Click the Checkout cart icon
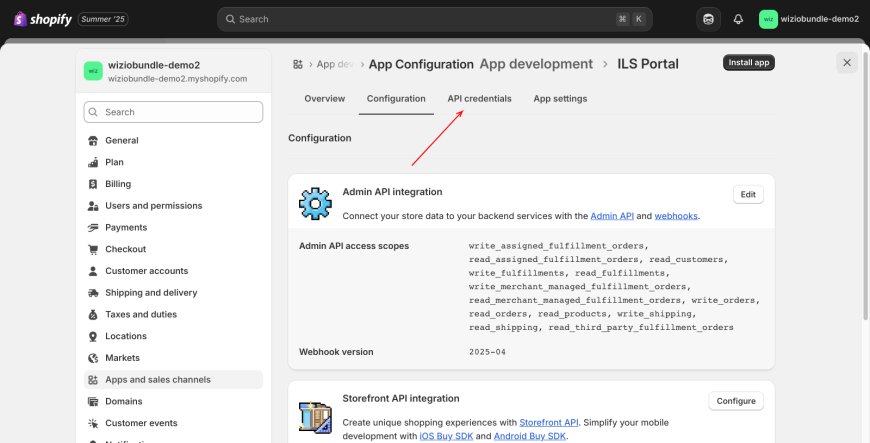This screenshot has height=443, width=870. click(x=93, y=249)
